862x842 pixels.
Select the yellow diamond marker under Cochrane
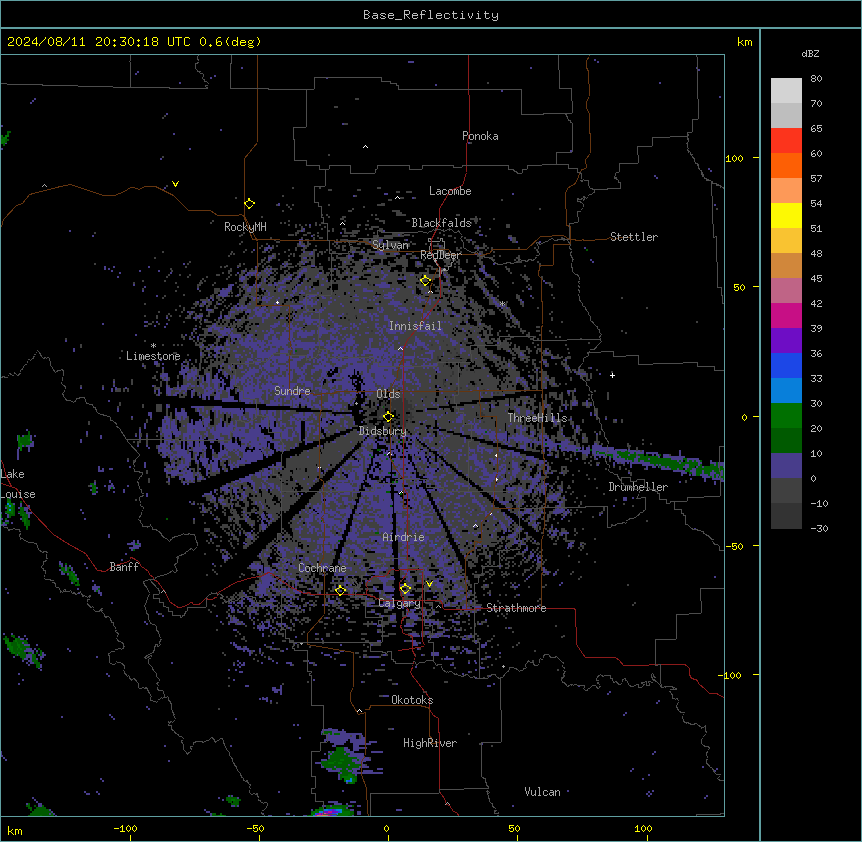coord(341,591)
